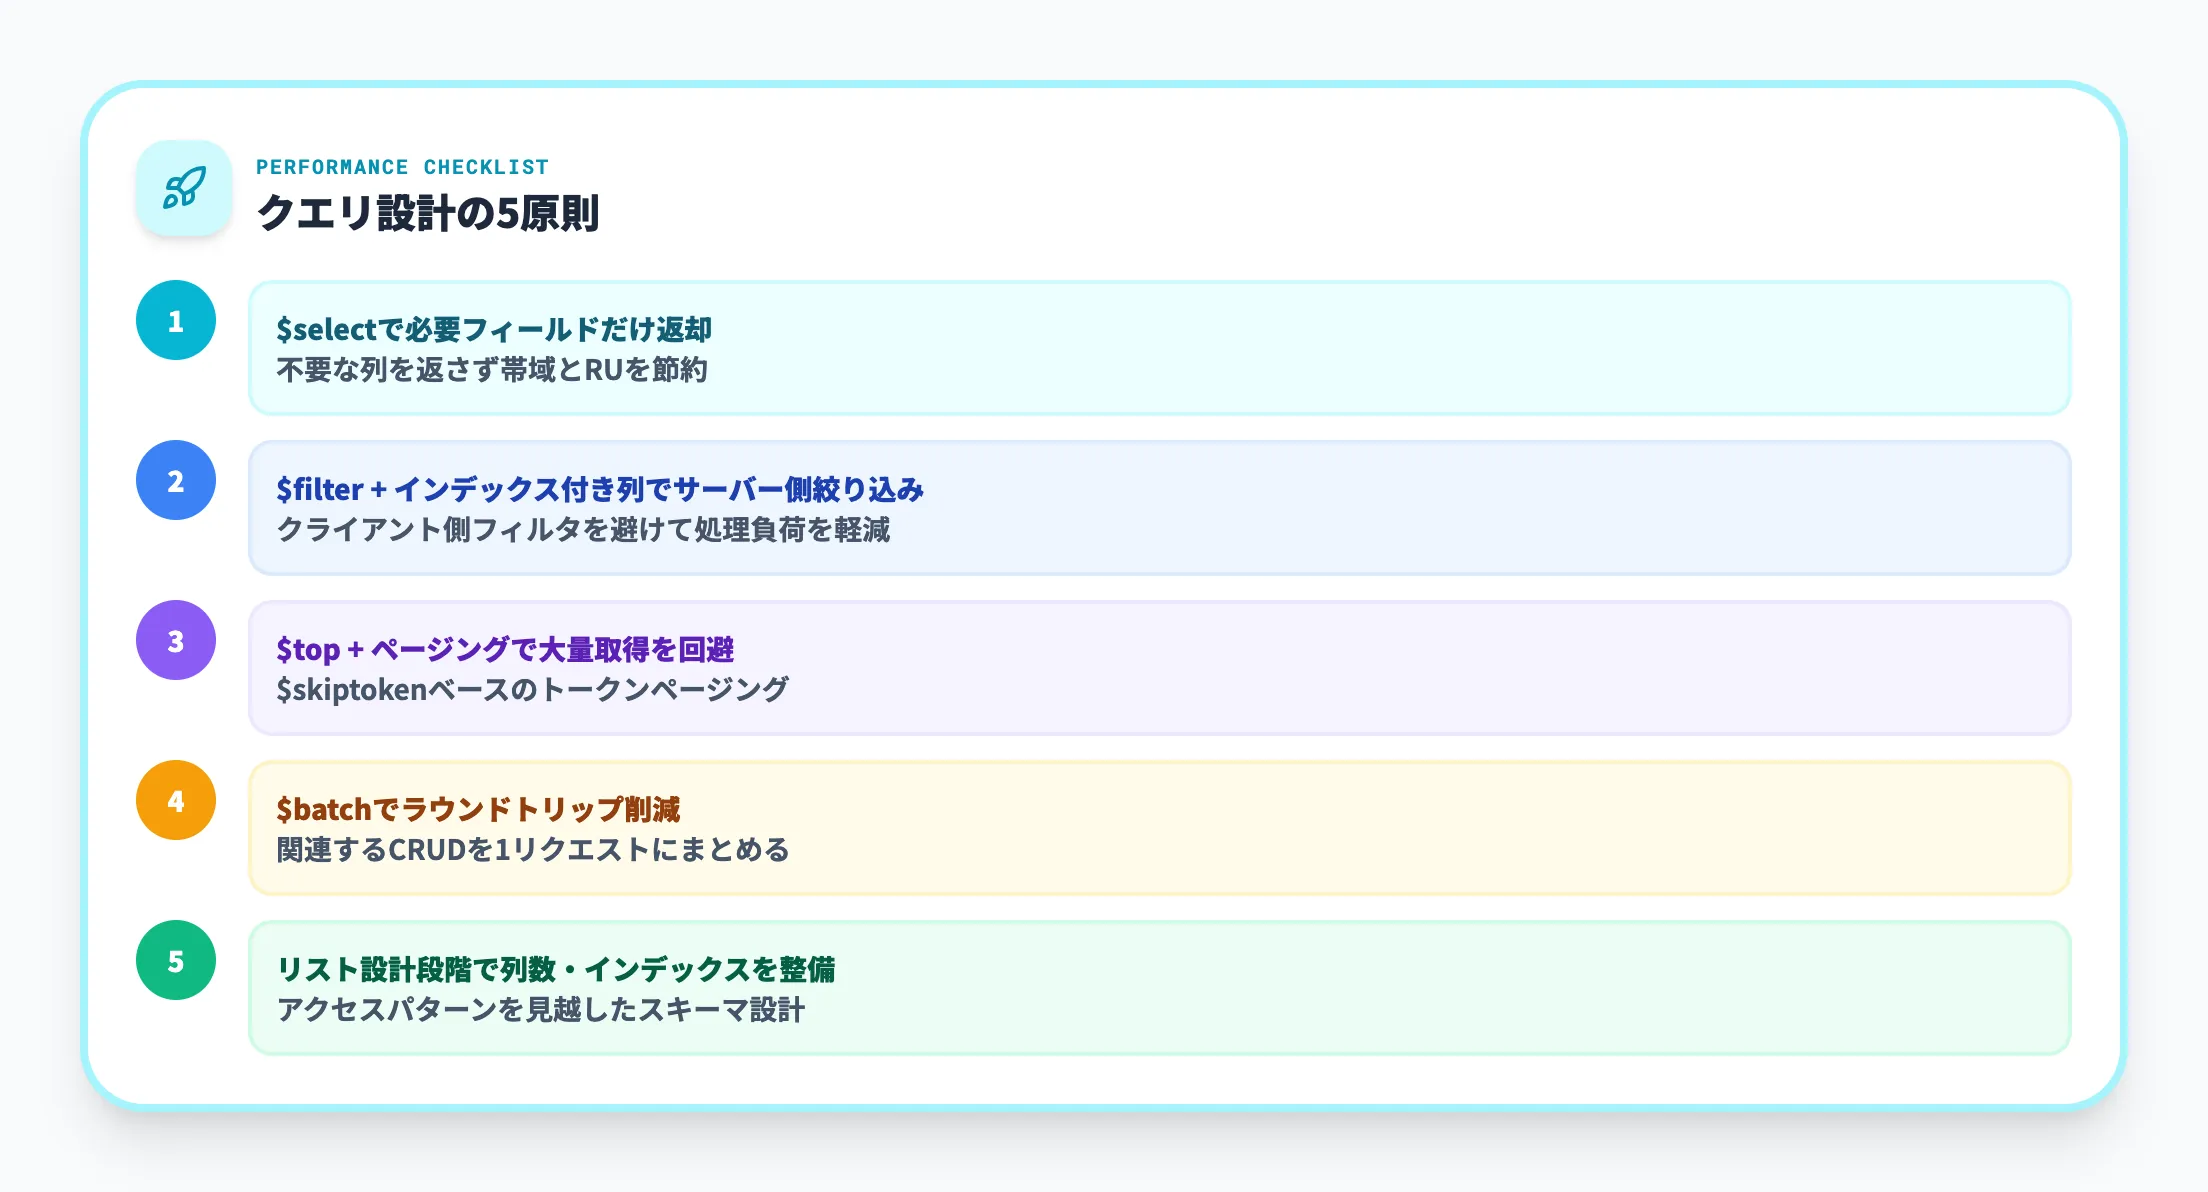Toggle the $select checklist item
2208x1192 pixels.
pos(1060,348)
